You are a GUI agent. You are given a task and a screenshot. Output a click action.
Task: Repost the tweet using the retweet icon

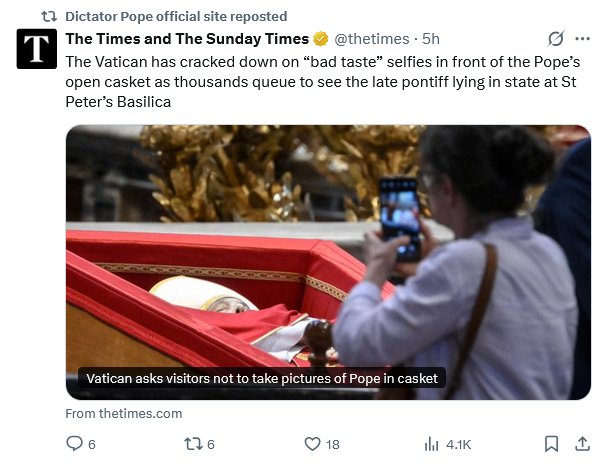(191, 443)
